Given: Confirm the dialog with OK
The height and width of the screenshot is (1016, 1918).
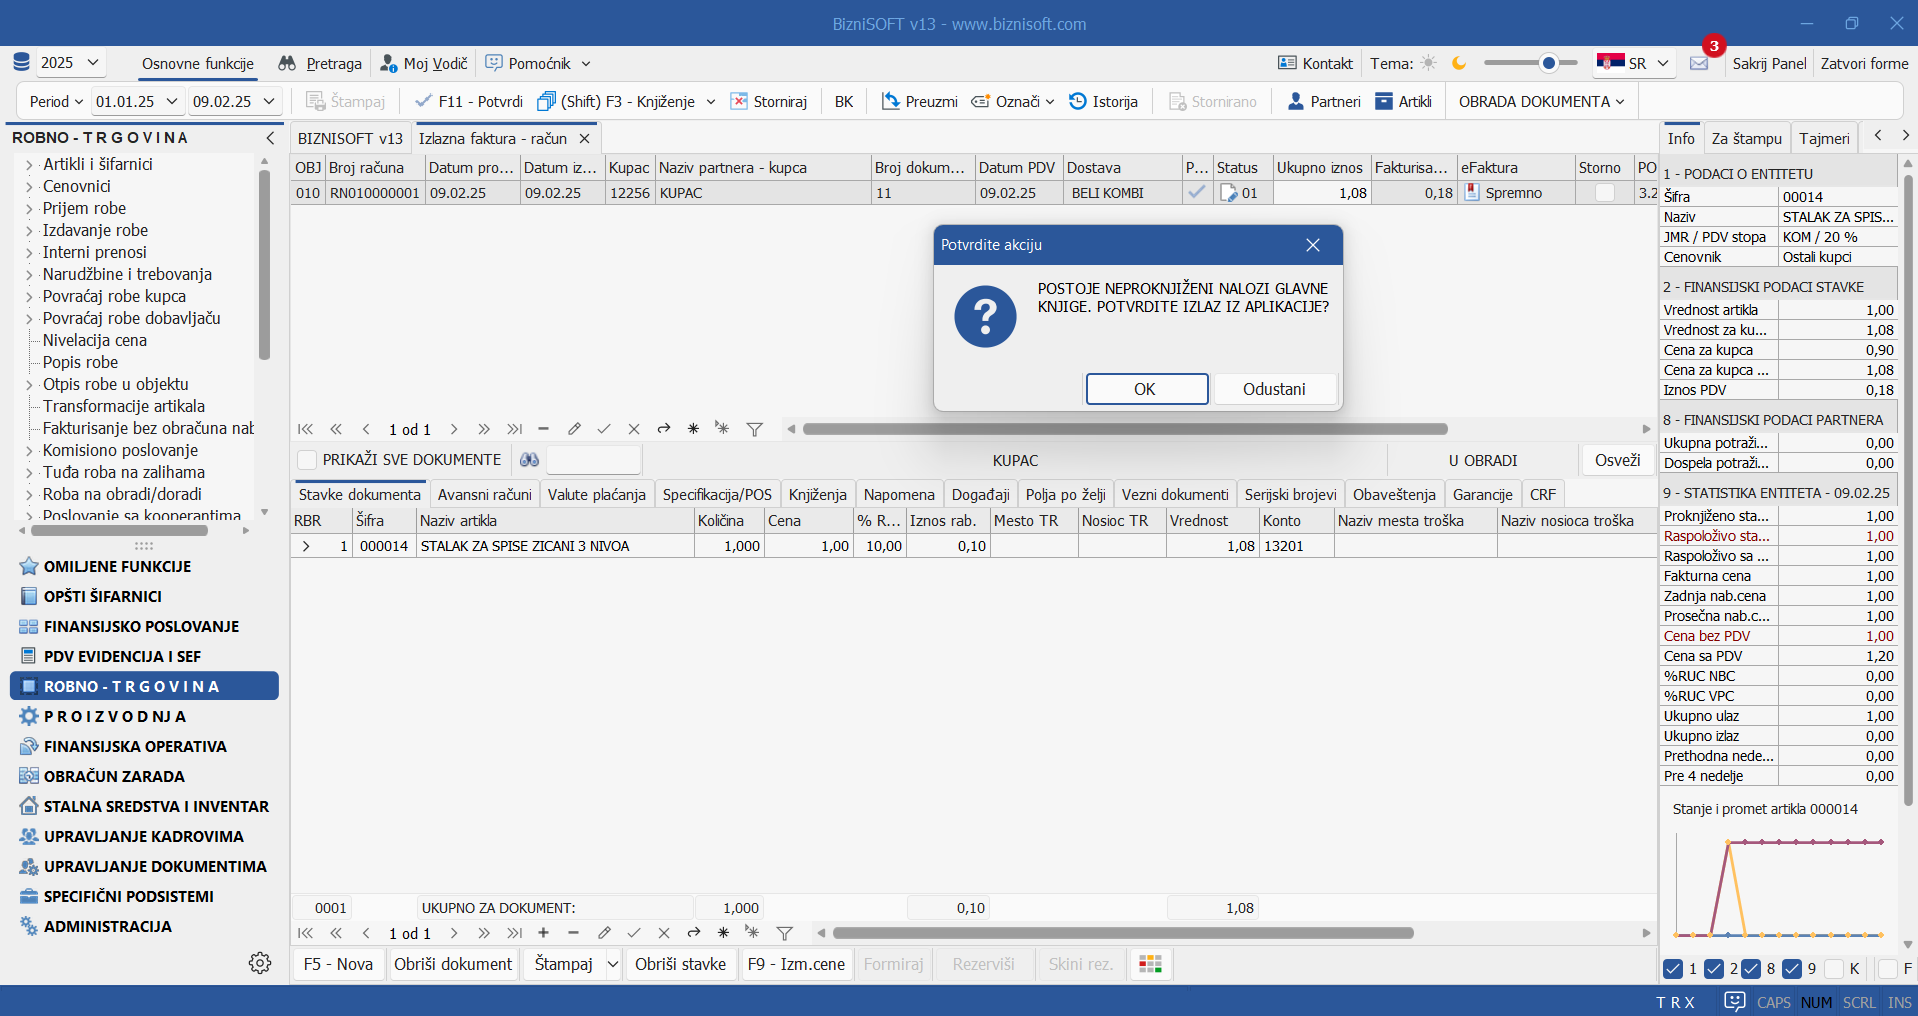Looking at the screenshot, I should click(x=1146, y=389).
